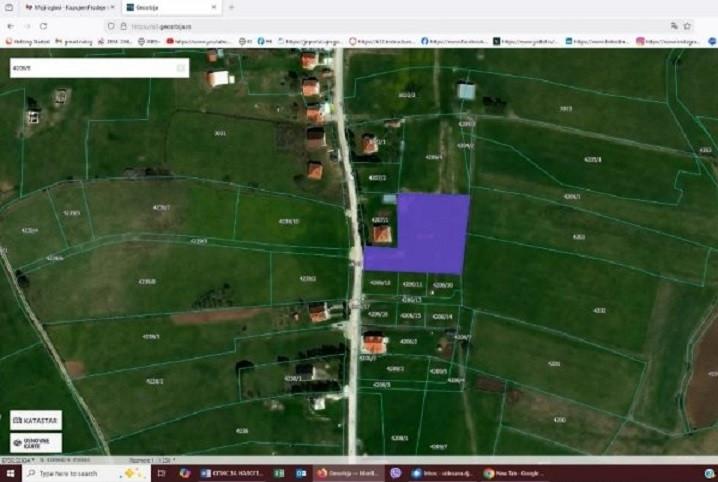718x482 pixels.
Task: Clear the parcel search box
Action: (180, 68)
